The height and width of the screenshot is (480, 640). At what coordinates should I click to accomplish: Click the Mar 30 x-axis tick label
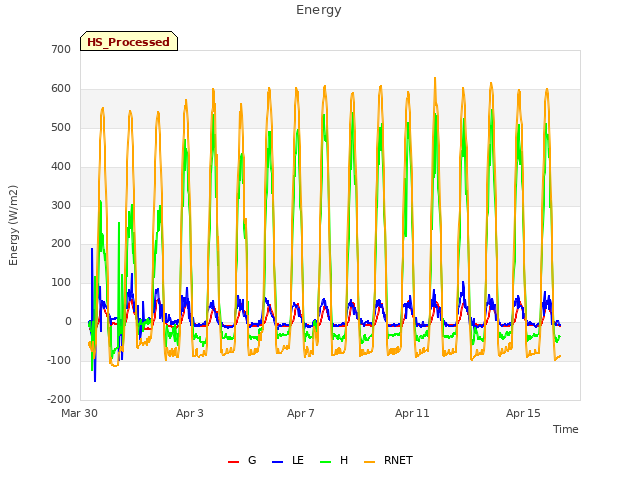click(80, 413)
